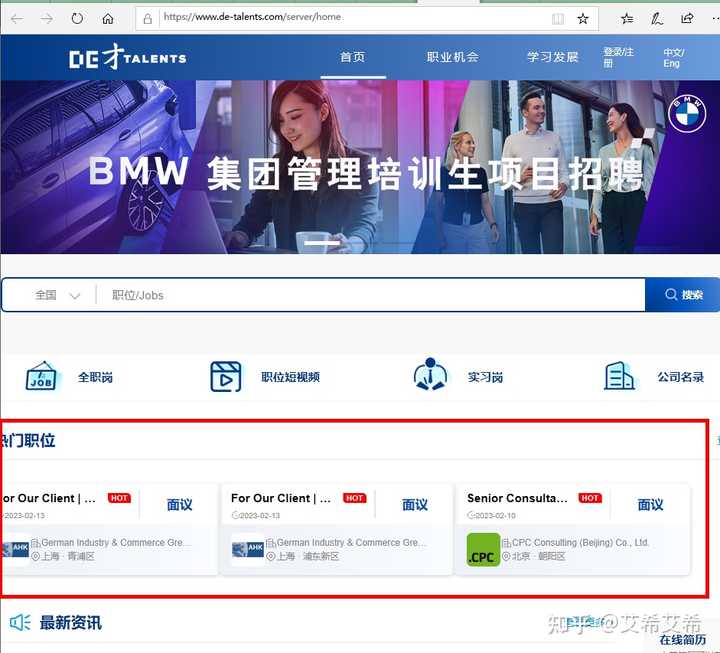Viewport: 720px width, 653px height.
Task: Open the 职业机会 navigation tab
Action: pyautogui.click(x=453, y=57)
